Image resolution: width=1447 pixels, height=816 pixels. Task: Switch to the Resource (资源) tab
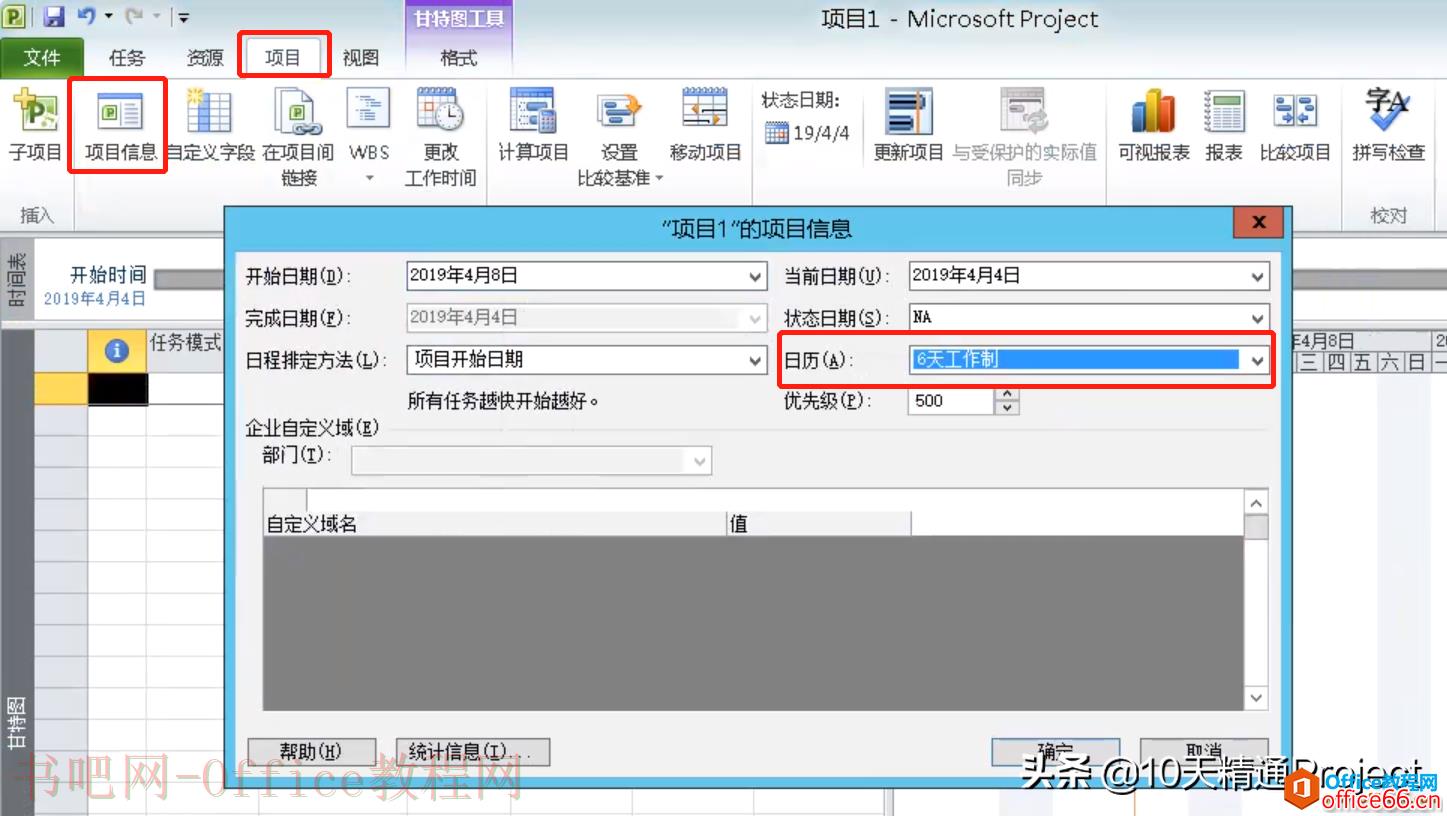(205, 58)
